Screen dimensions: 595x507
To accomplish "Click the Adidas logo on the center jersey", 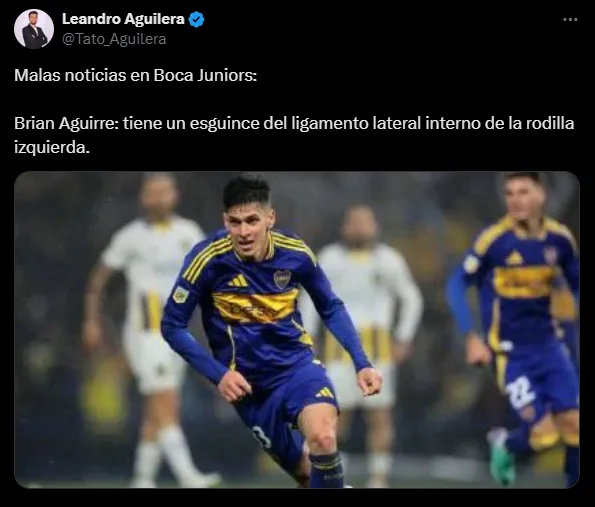I will 239,281.
